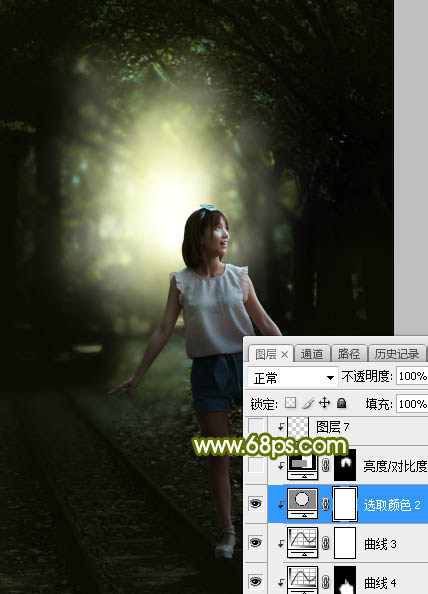Image resolution: width=428 pixels, height=594 pixels.
Task: Select the 曲线 4 layer mask thumbnail
Action: (345, 580)
